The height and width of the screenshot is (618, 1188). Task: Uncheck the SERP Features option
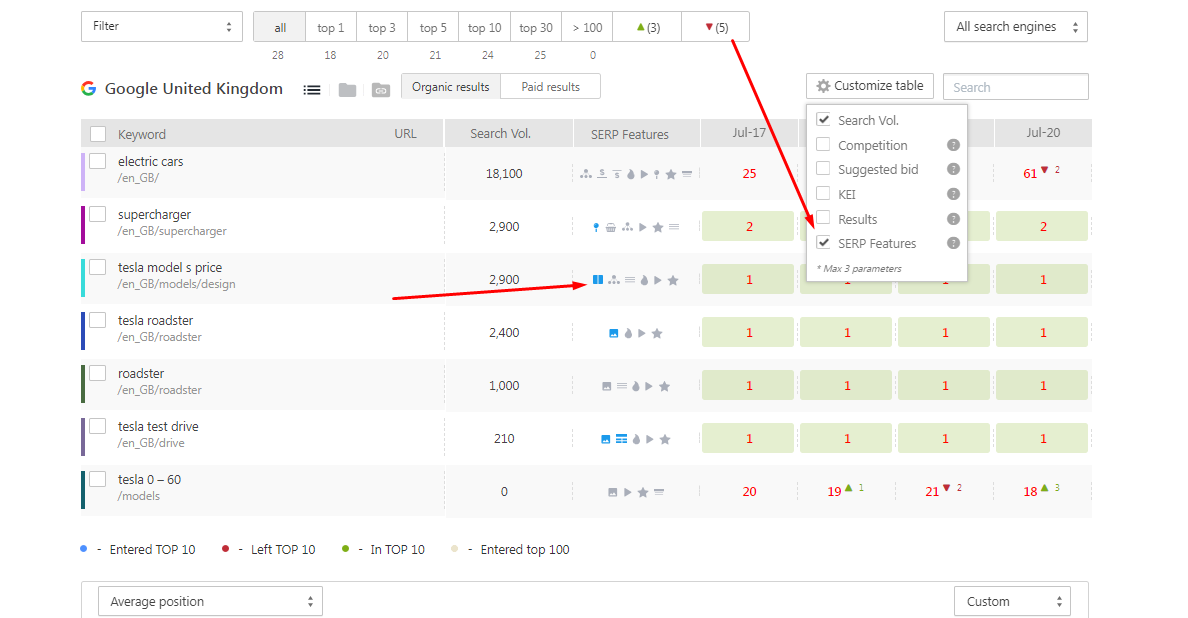click(823, 242)
